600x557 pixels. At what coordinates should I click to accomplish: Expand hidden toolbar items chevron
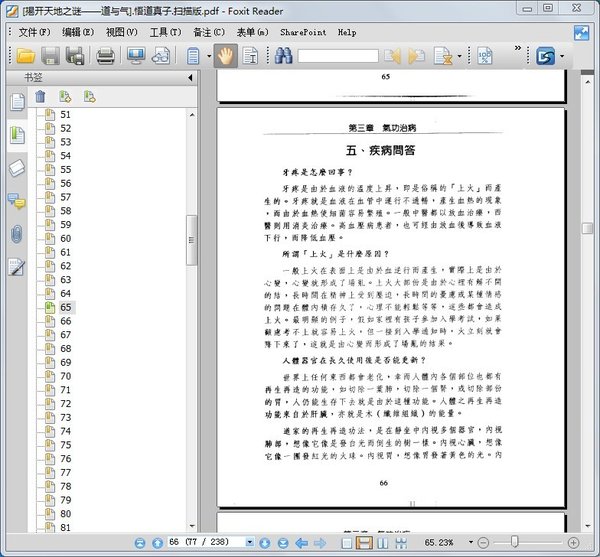click(x=518, y=48)
